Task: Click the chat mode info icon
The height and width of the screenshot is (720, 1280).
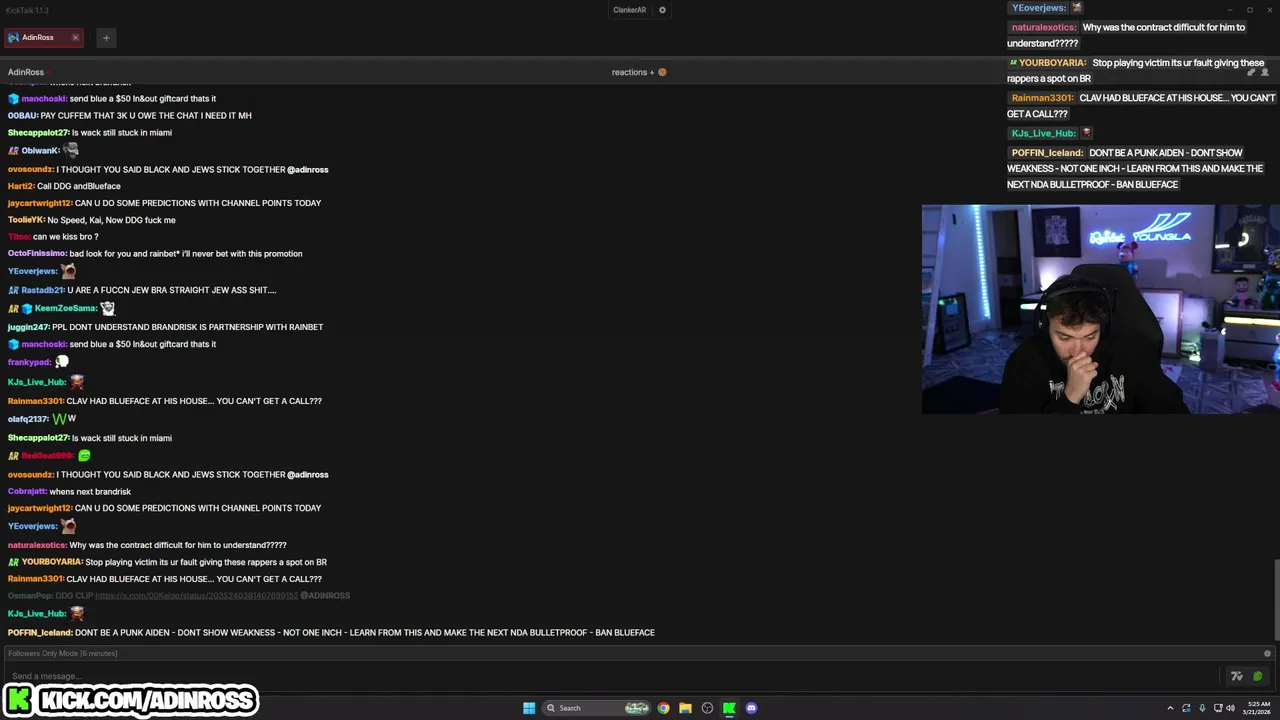Action: 1267,653
